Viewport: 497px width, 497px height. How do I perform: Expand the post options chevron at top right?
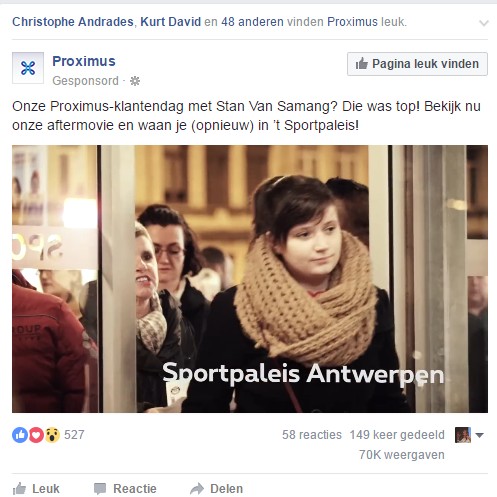tap(484, 23)
